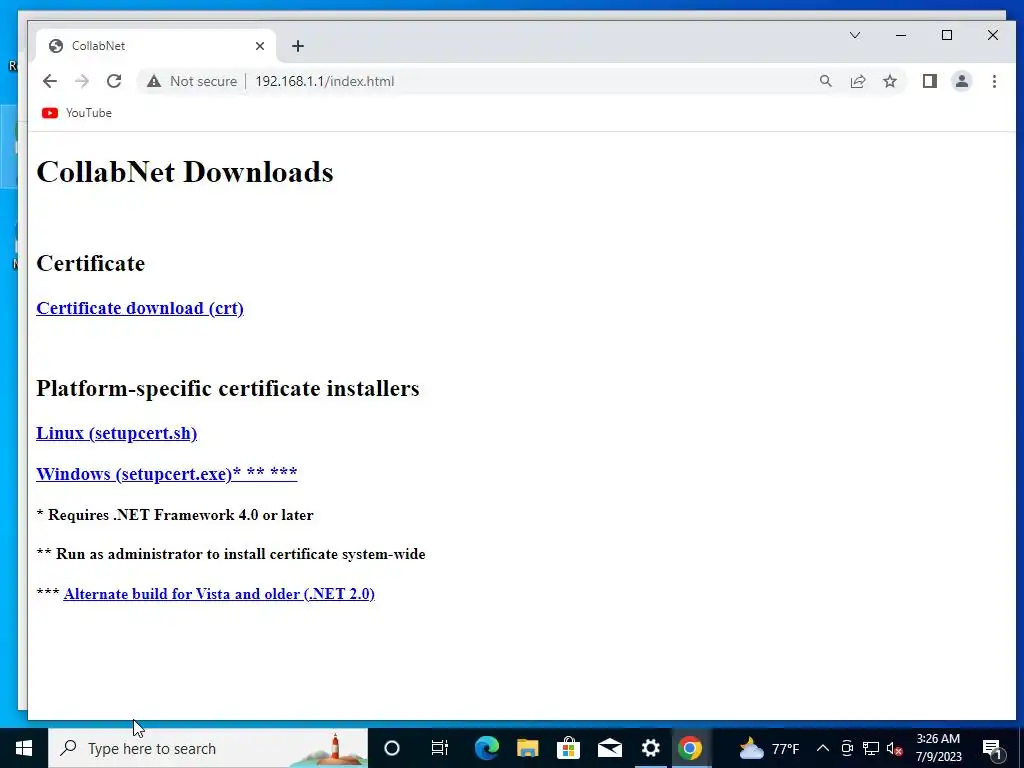Click the CollabNet Downloads heading
Screen dimensions: 1024x768
tap(185, 172)
